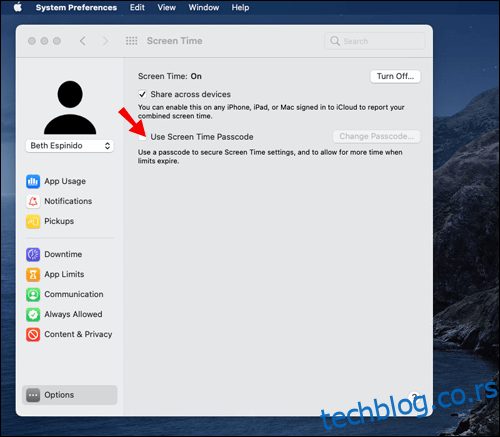The height and width of the screenshot is (437, 500).
Task: Open the Window menu in menu bar
Action: coord(204,7)
